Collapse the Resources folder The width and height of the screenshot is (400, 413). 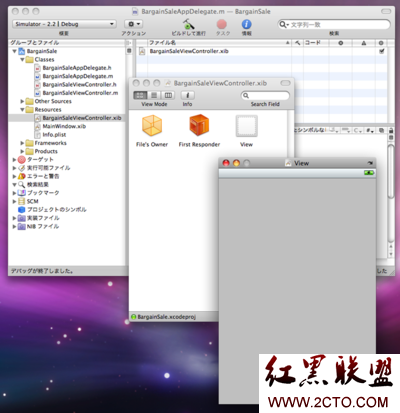[x=22, y=110]
